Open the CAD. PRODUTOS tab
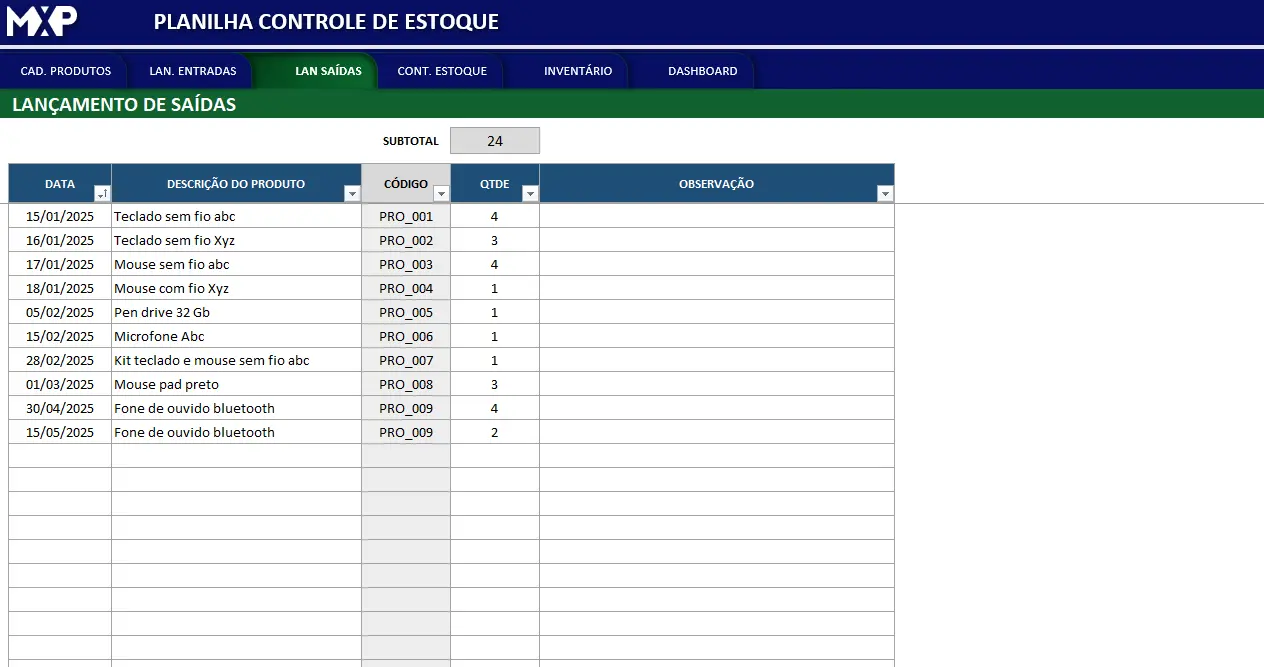 tap(66, 71)
